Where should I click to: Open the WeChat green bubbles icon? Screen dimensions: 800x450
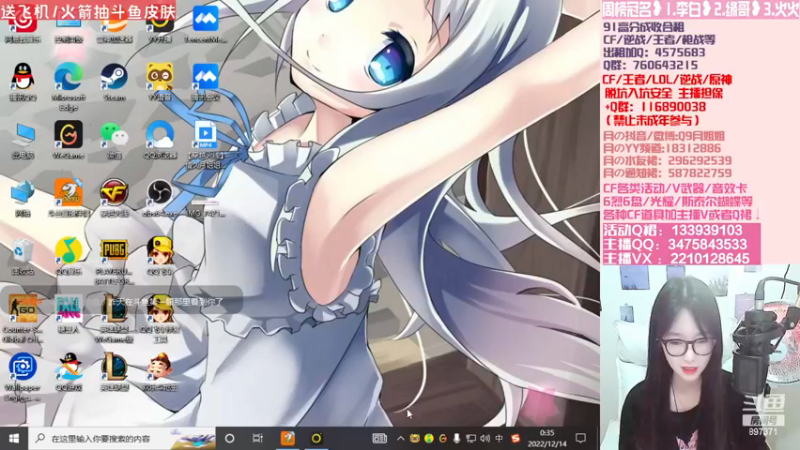click(114, 135)
